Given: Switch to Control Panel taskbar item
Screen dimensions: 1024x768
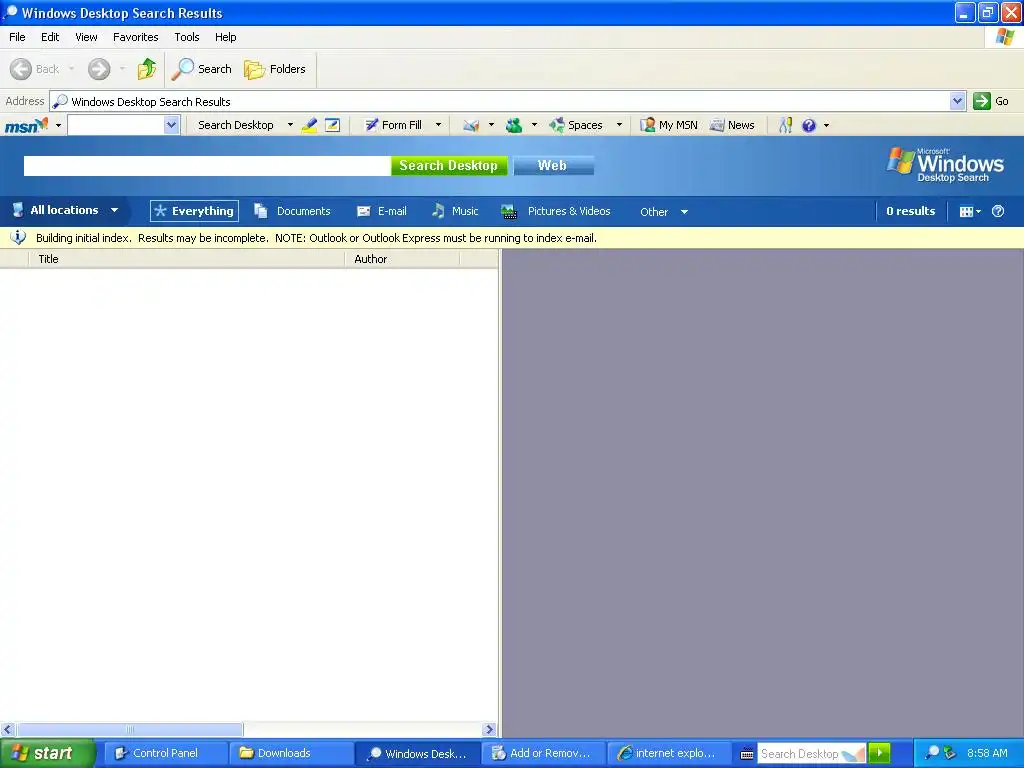Looking at the screenshot, I should (x=166, y=753).
